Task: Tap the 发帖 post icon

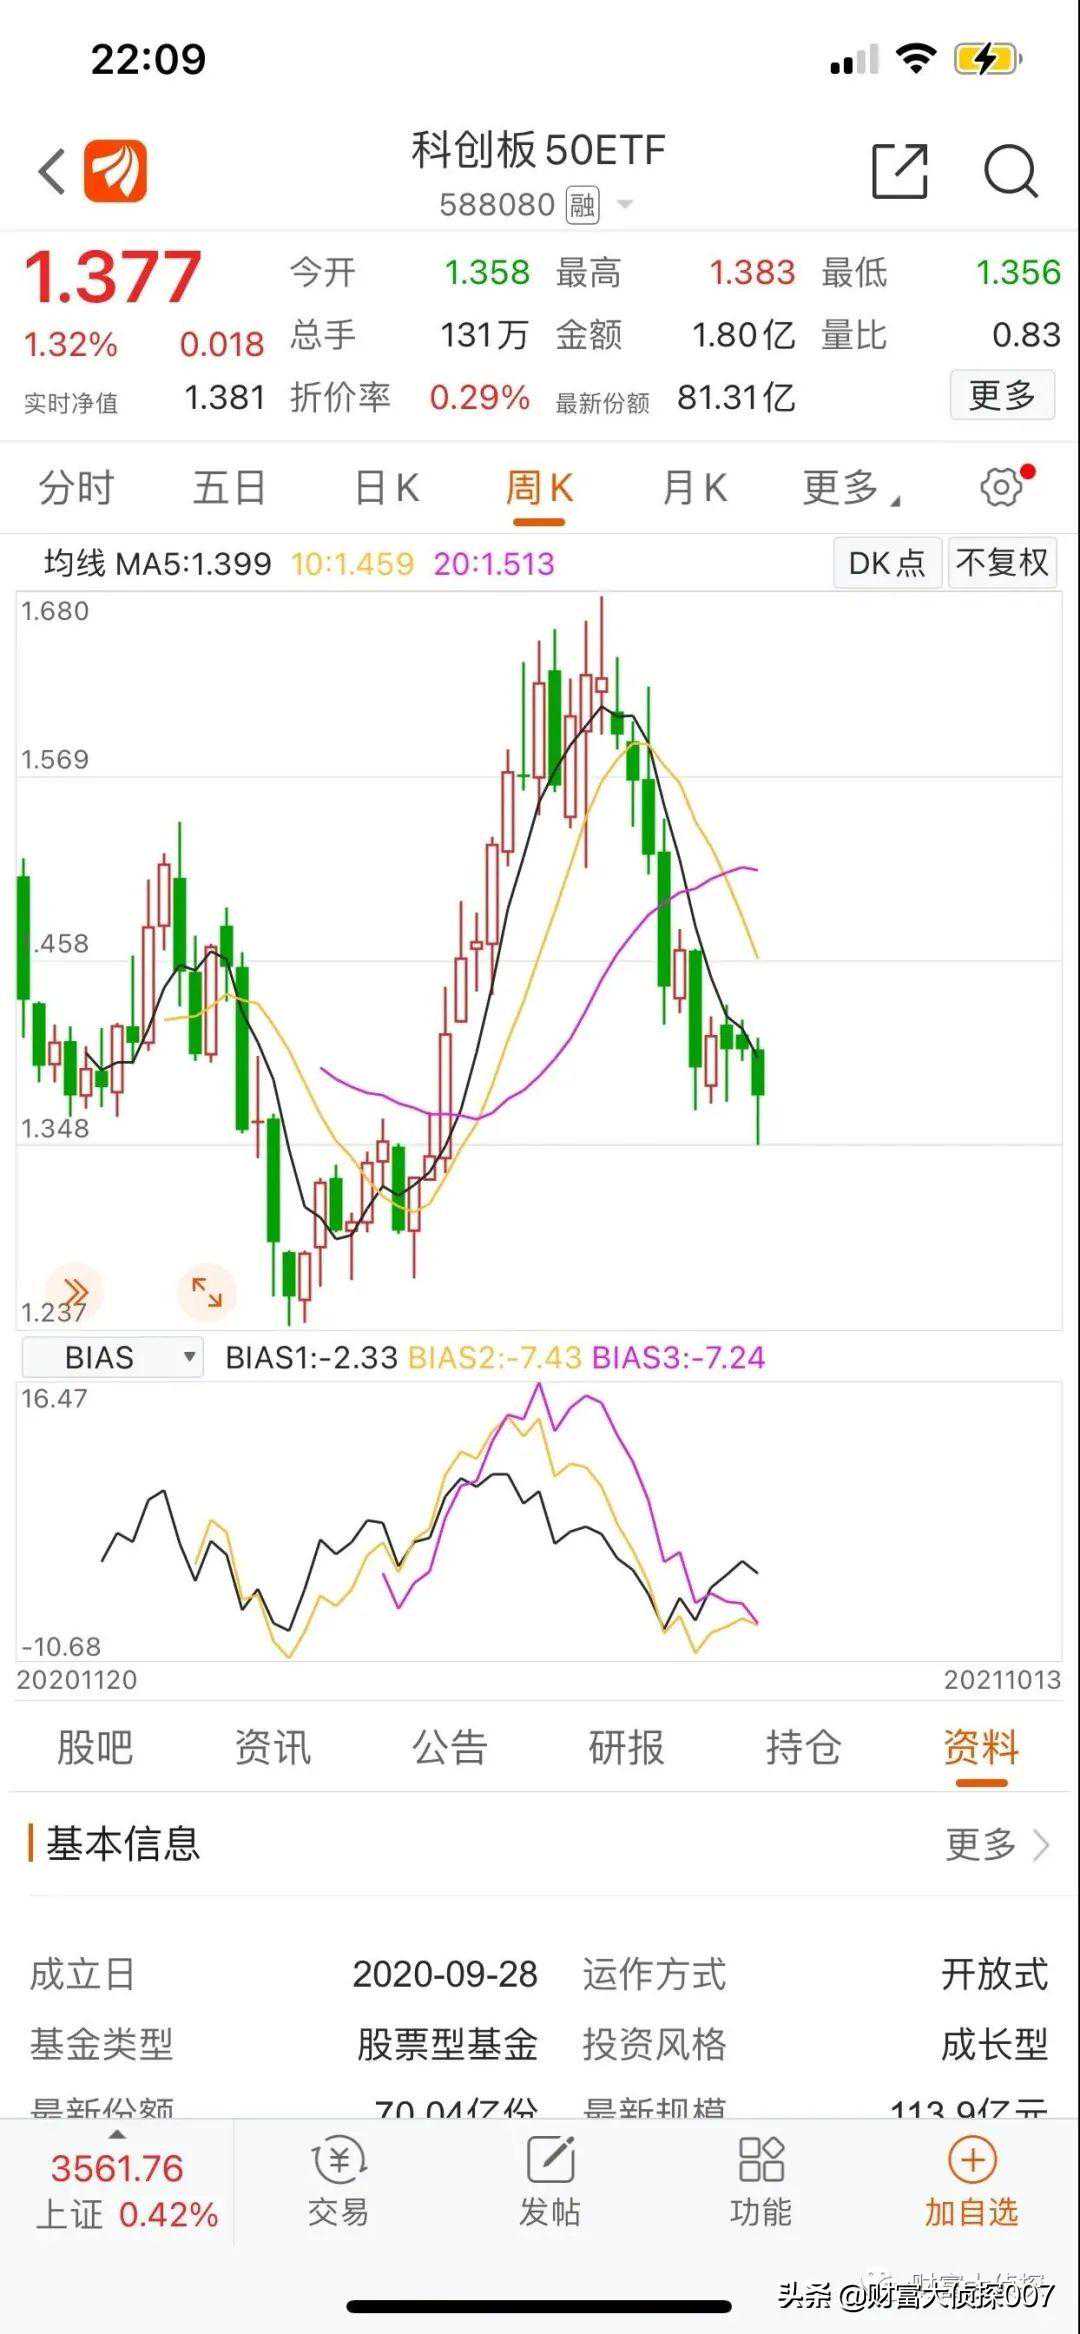Action: point(550,2182)
